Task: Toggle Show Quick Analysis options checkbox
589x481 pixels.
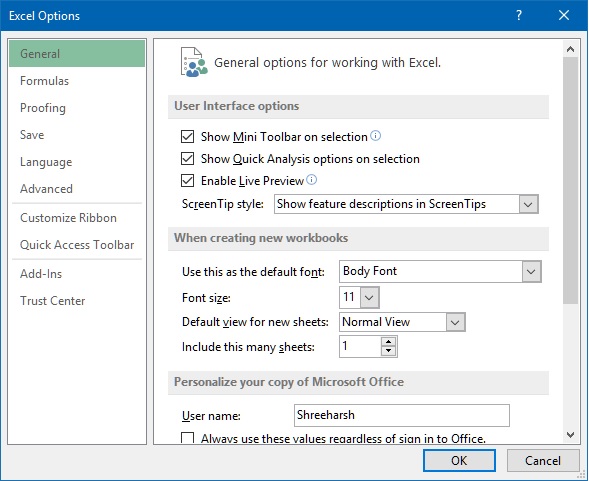Action: coord(187,159)
